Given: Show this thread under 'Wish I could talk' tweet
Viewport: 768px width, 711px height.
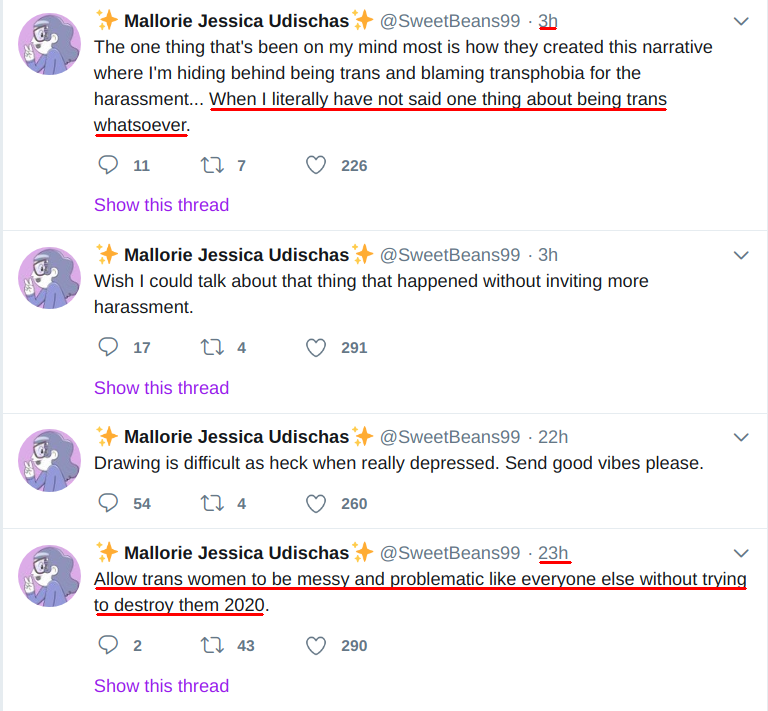Looking at the screenshot, I should click(x=161, y=388).
